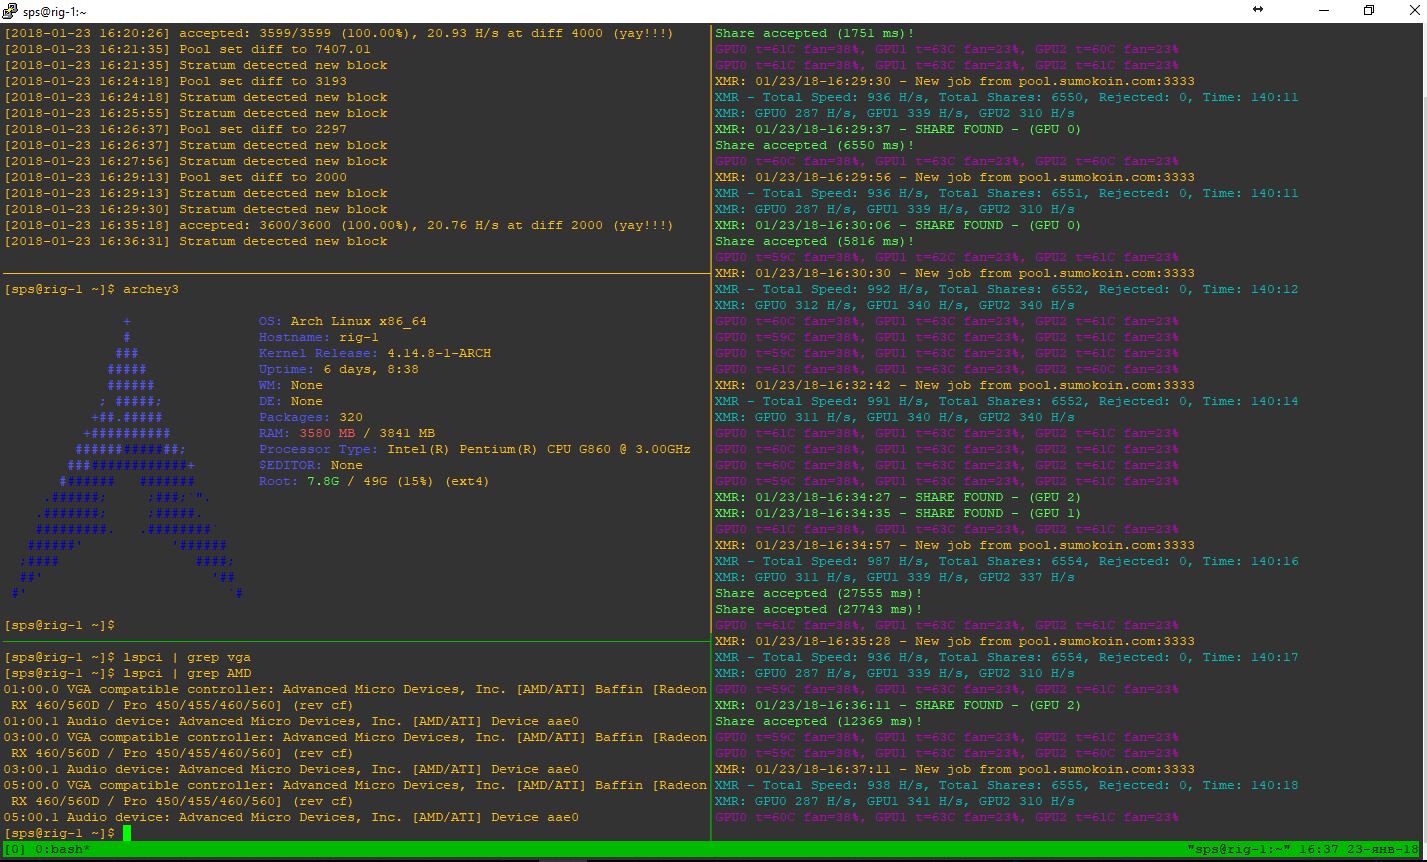Image resolution: width=1427 pixels, height=862 pixels.
Task: Click the 'OS: Arch Linux x86_64' entry
Action: click(x=343, y=321)
